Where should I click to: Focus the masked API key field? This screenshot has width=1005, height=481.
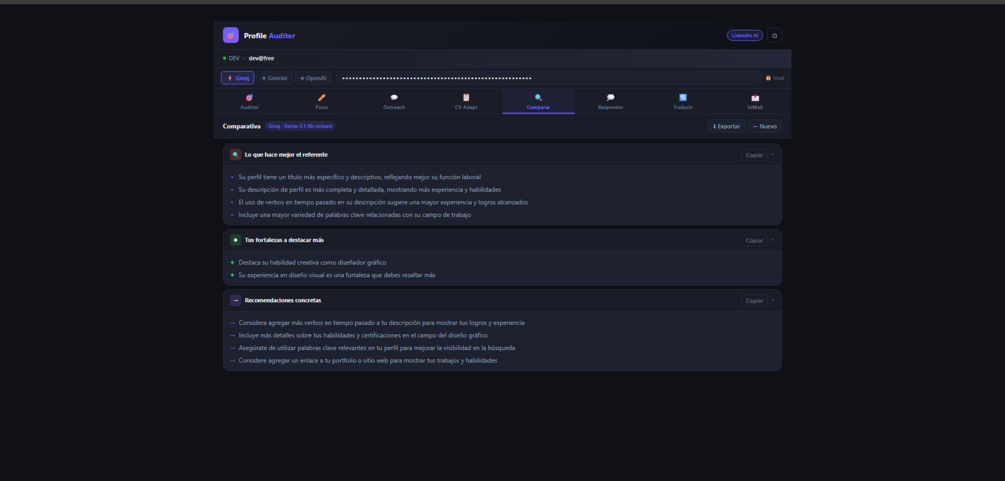[548, 78]
